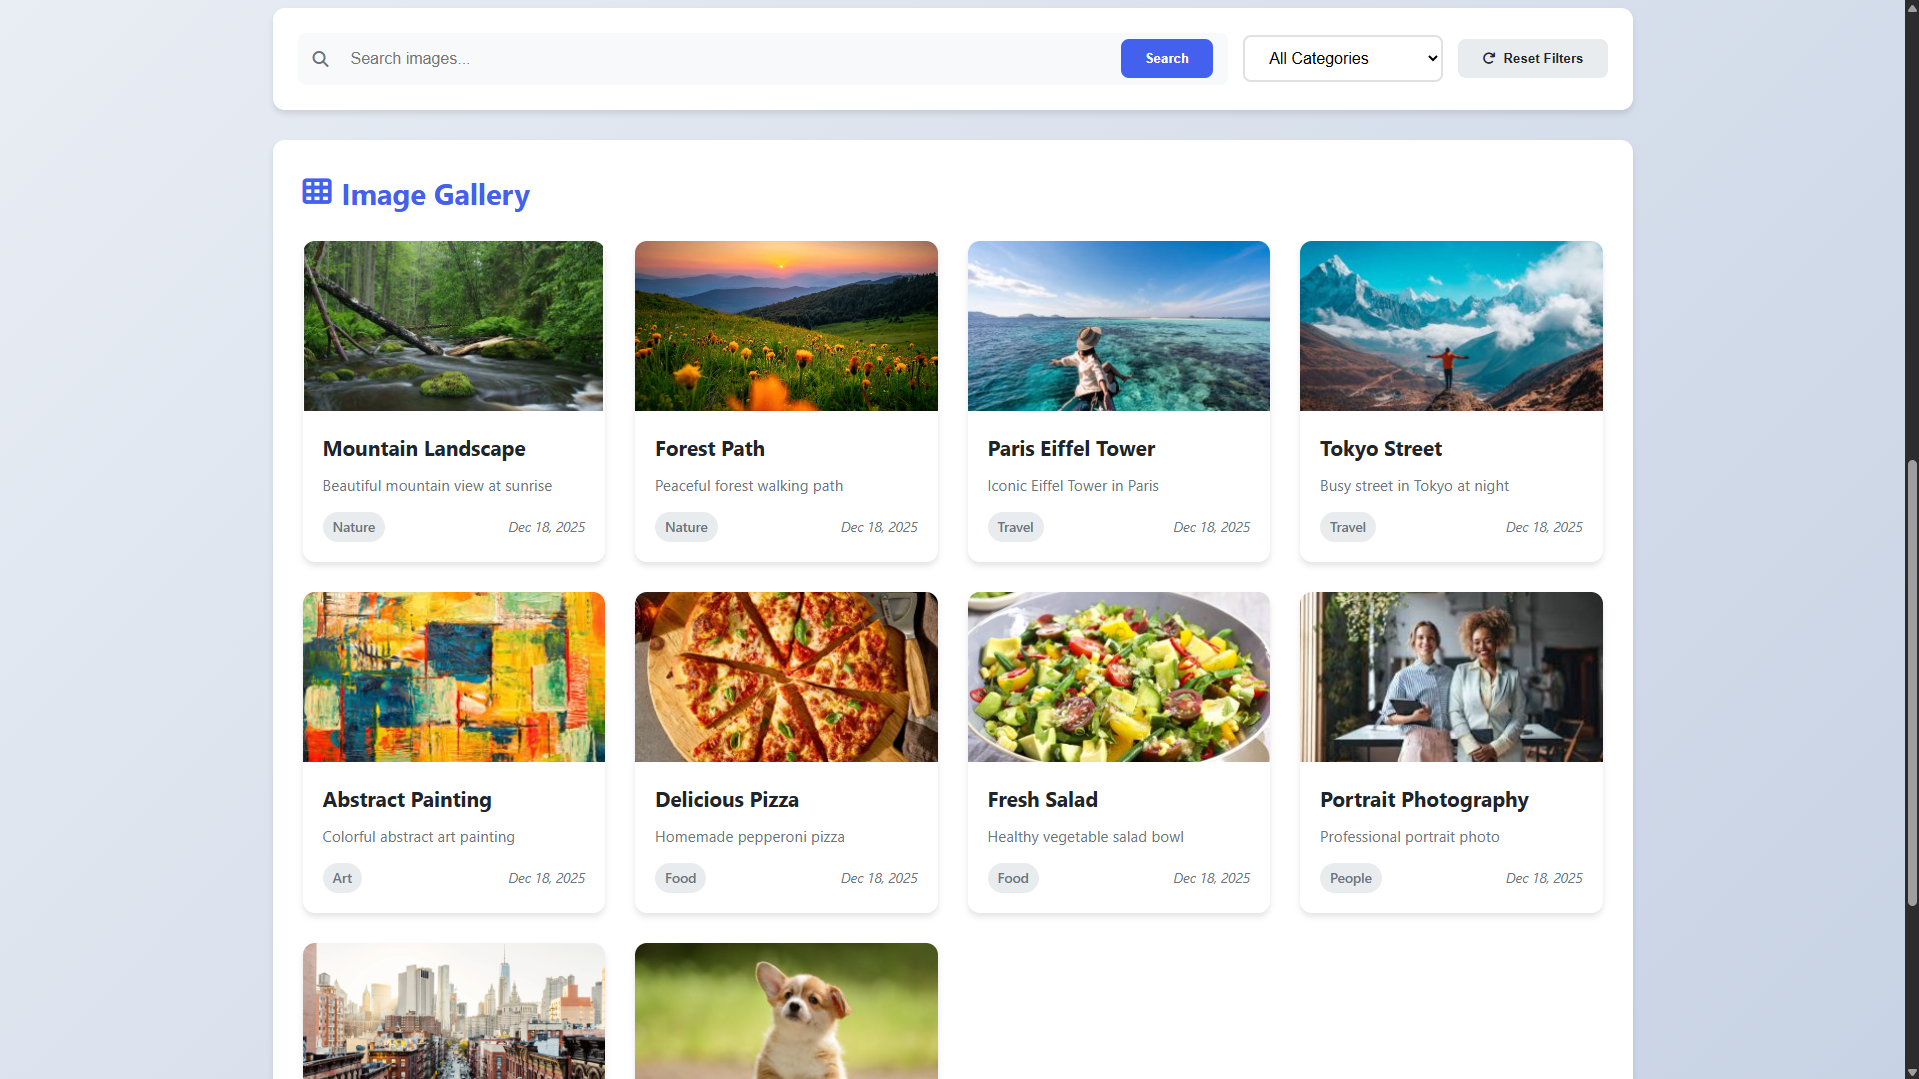The width and height of the screenshot is (1919, 1079).
Task: Click the Image Gallery grid icon
Action: pyautogui.click(x=317, y=192)
